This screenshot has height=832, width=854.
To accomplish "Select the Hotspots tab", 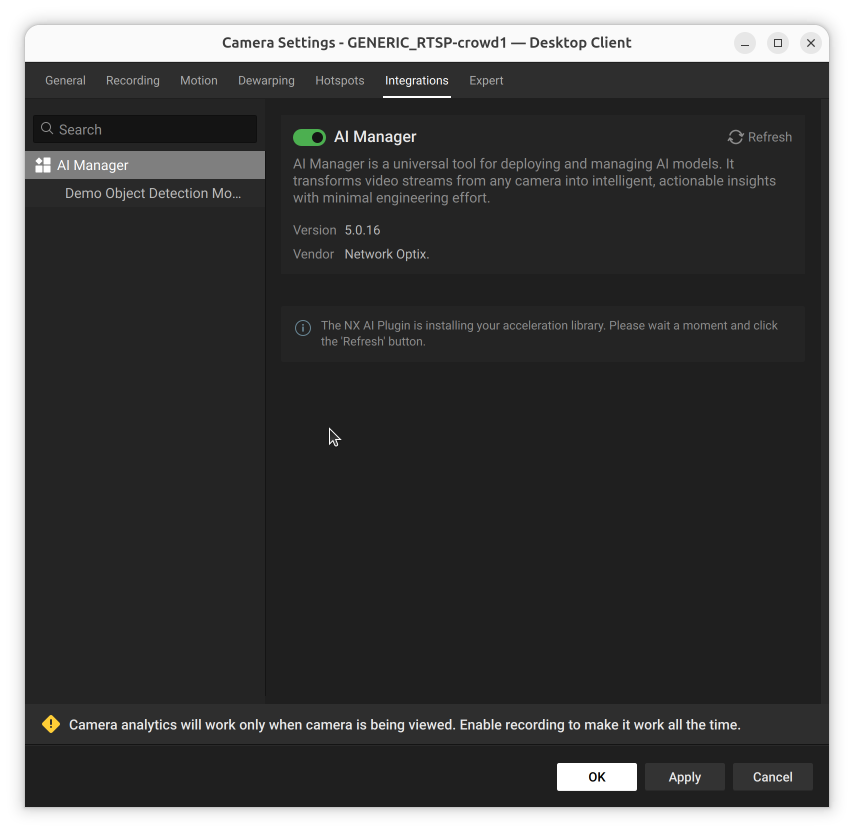I will [x=340, y=81].
